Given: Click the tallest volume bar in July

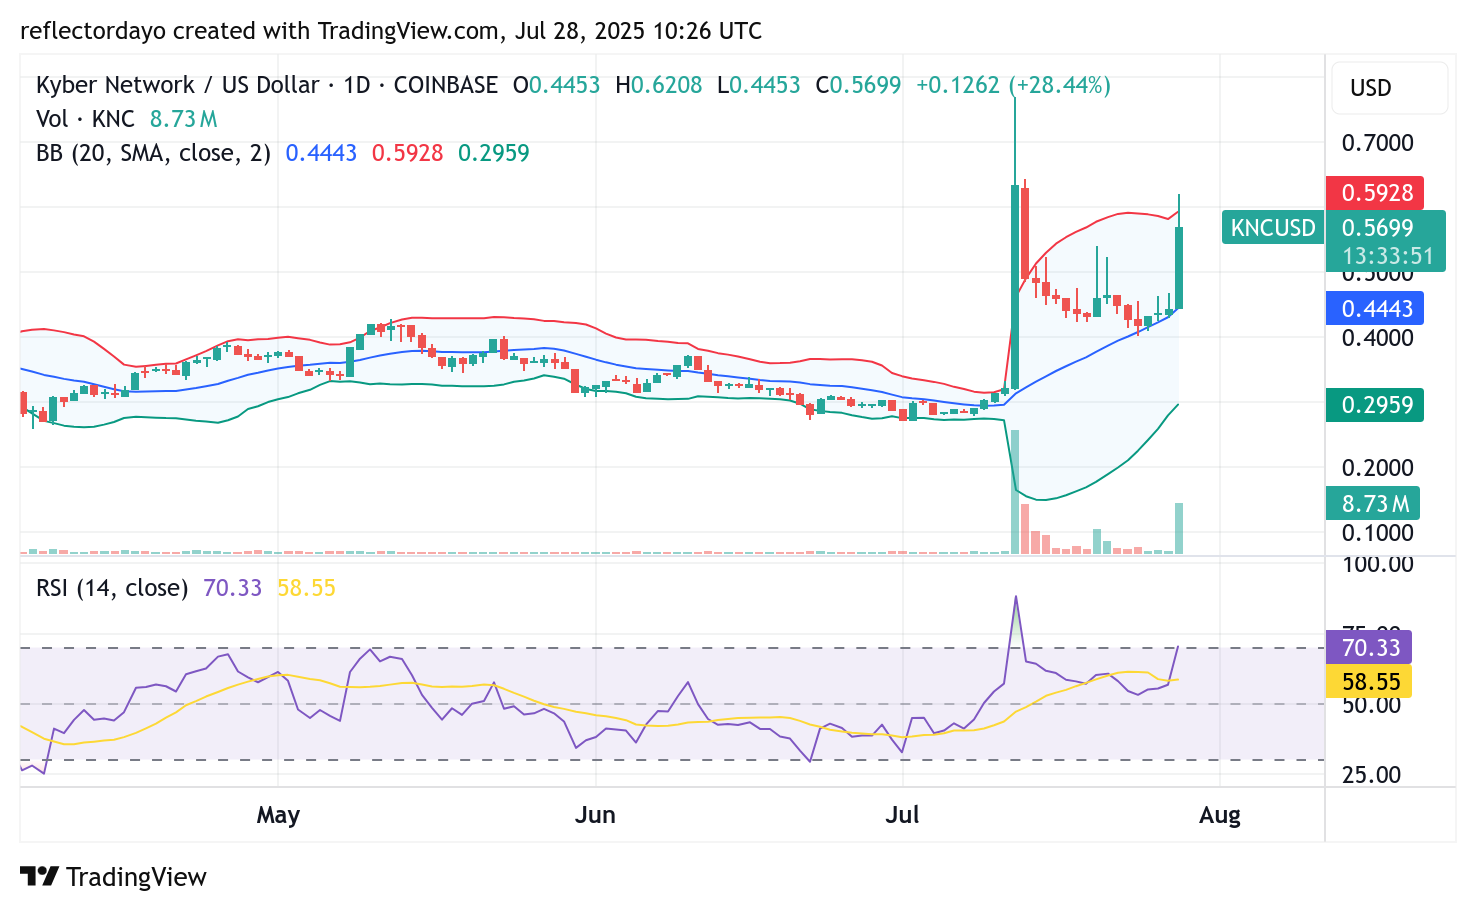Looking at the screenshot, I should pyautogui.click(x=1015, y=492).
